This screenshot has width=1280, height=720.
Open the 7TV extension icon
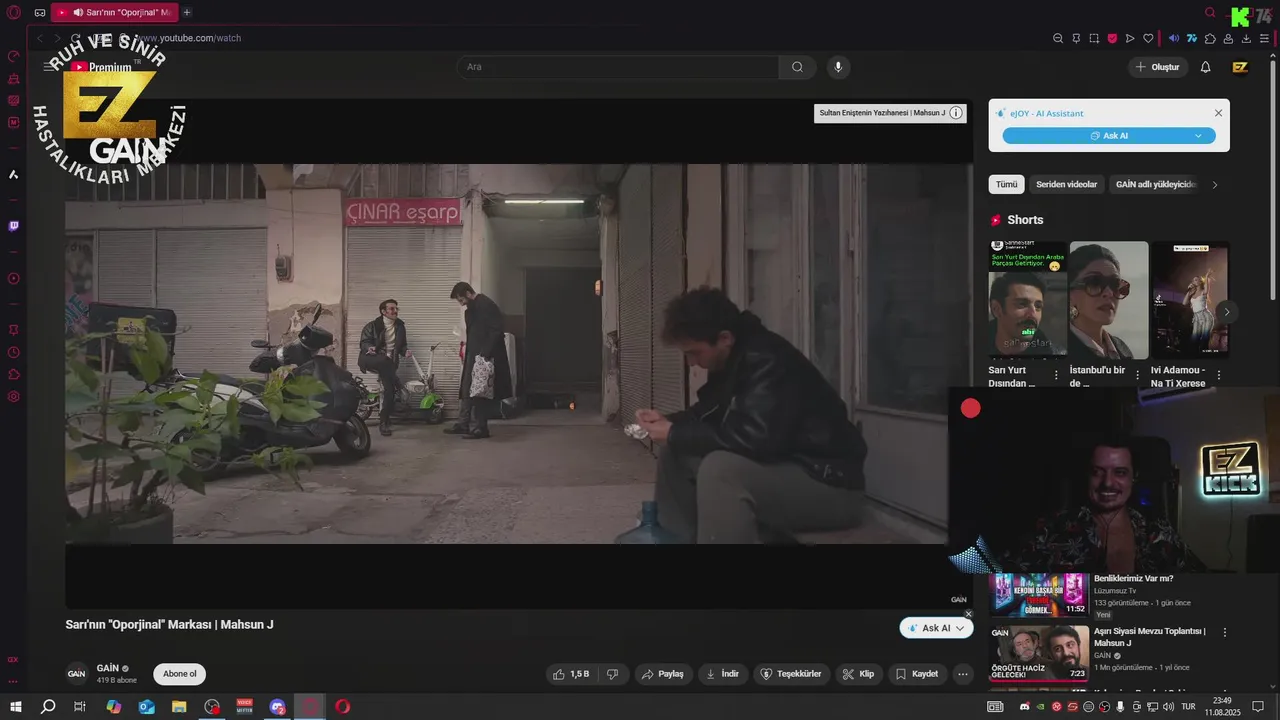(x=1192, y=38)
